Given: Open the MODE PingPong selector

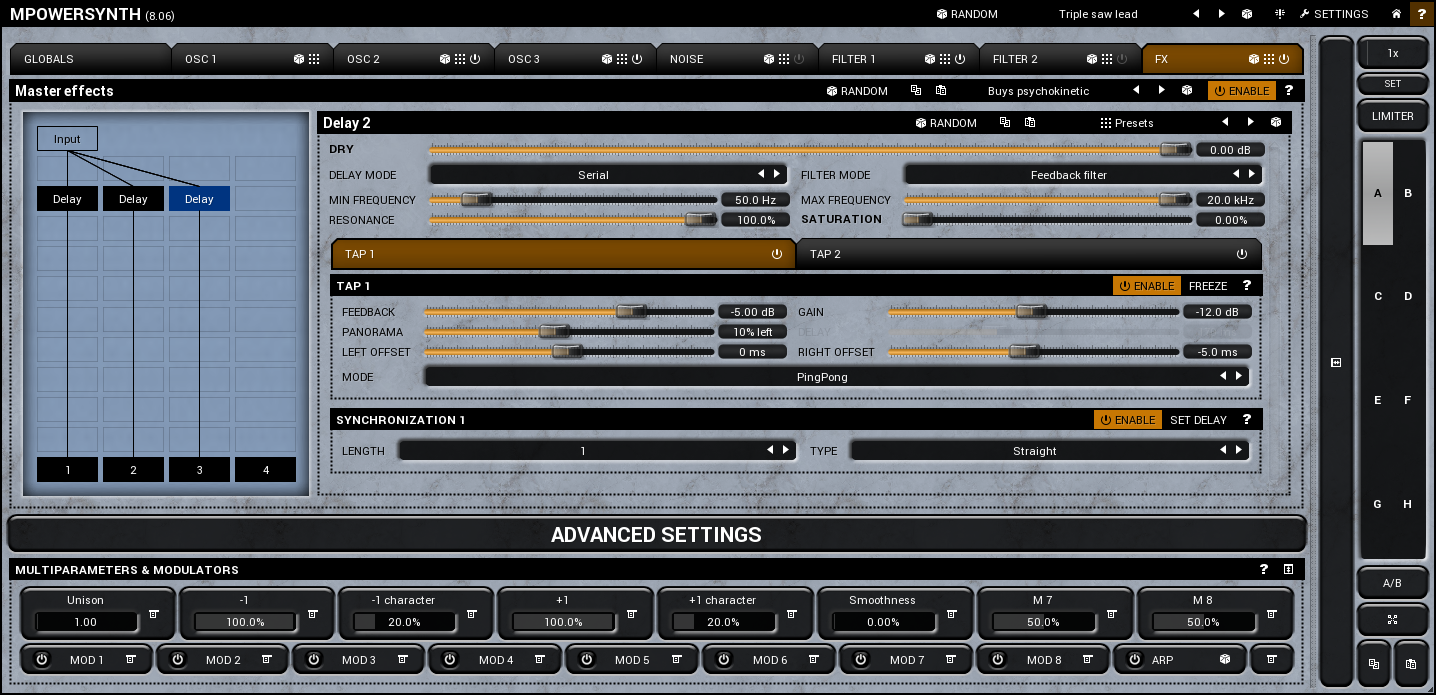Looking at the screenshot, I should coord(820,377).
